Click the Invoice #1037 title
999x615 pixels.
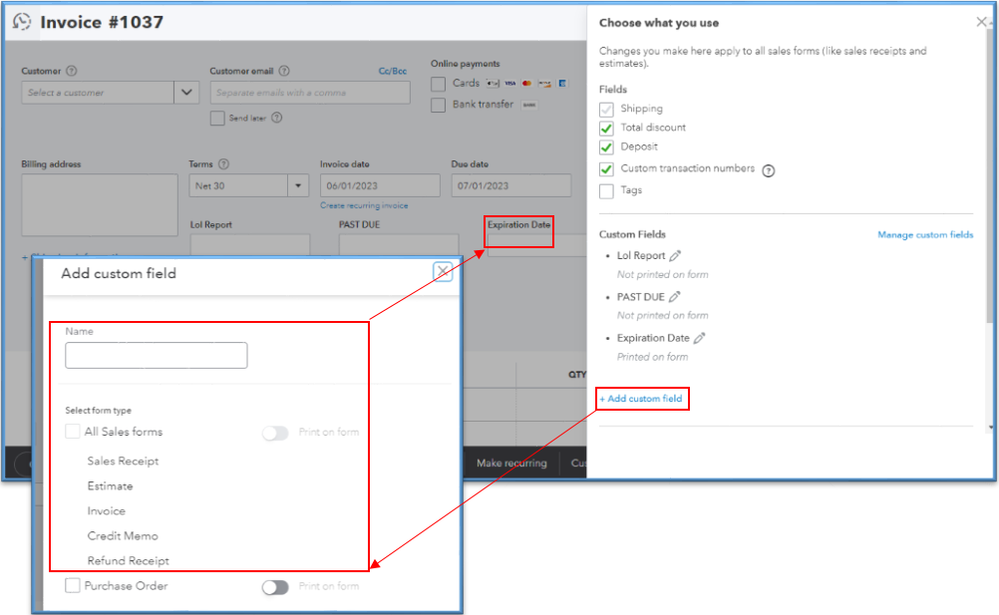[102, 22]
